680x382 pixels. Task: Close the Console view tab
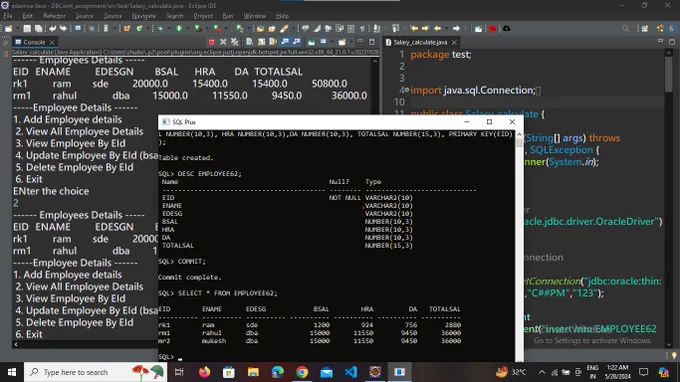point(52,42)
